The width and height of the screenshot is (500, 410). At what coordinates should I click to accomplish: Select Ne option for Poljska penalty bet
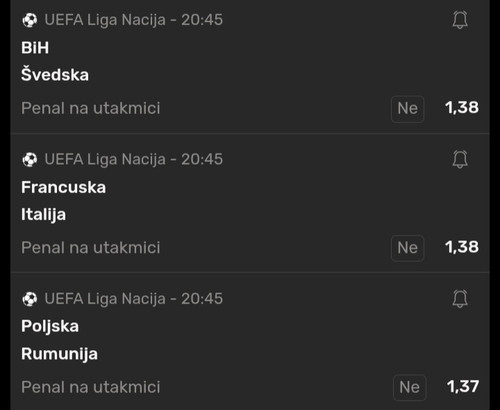coord(410,387)
